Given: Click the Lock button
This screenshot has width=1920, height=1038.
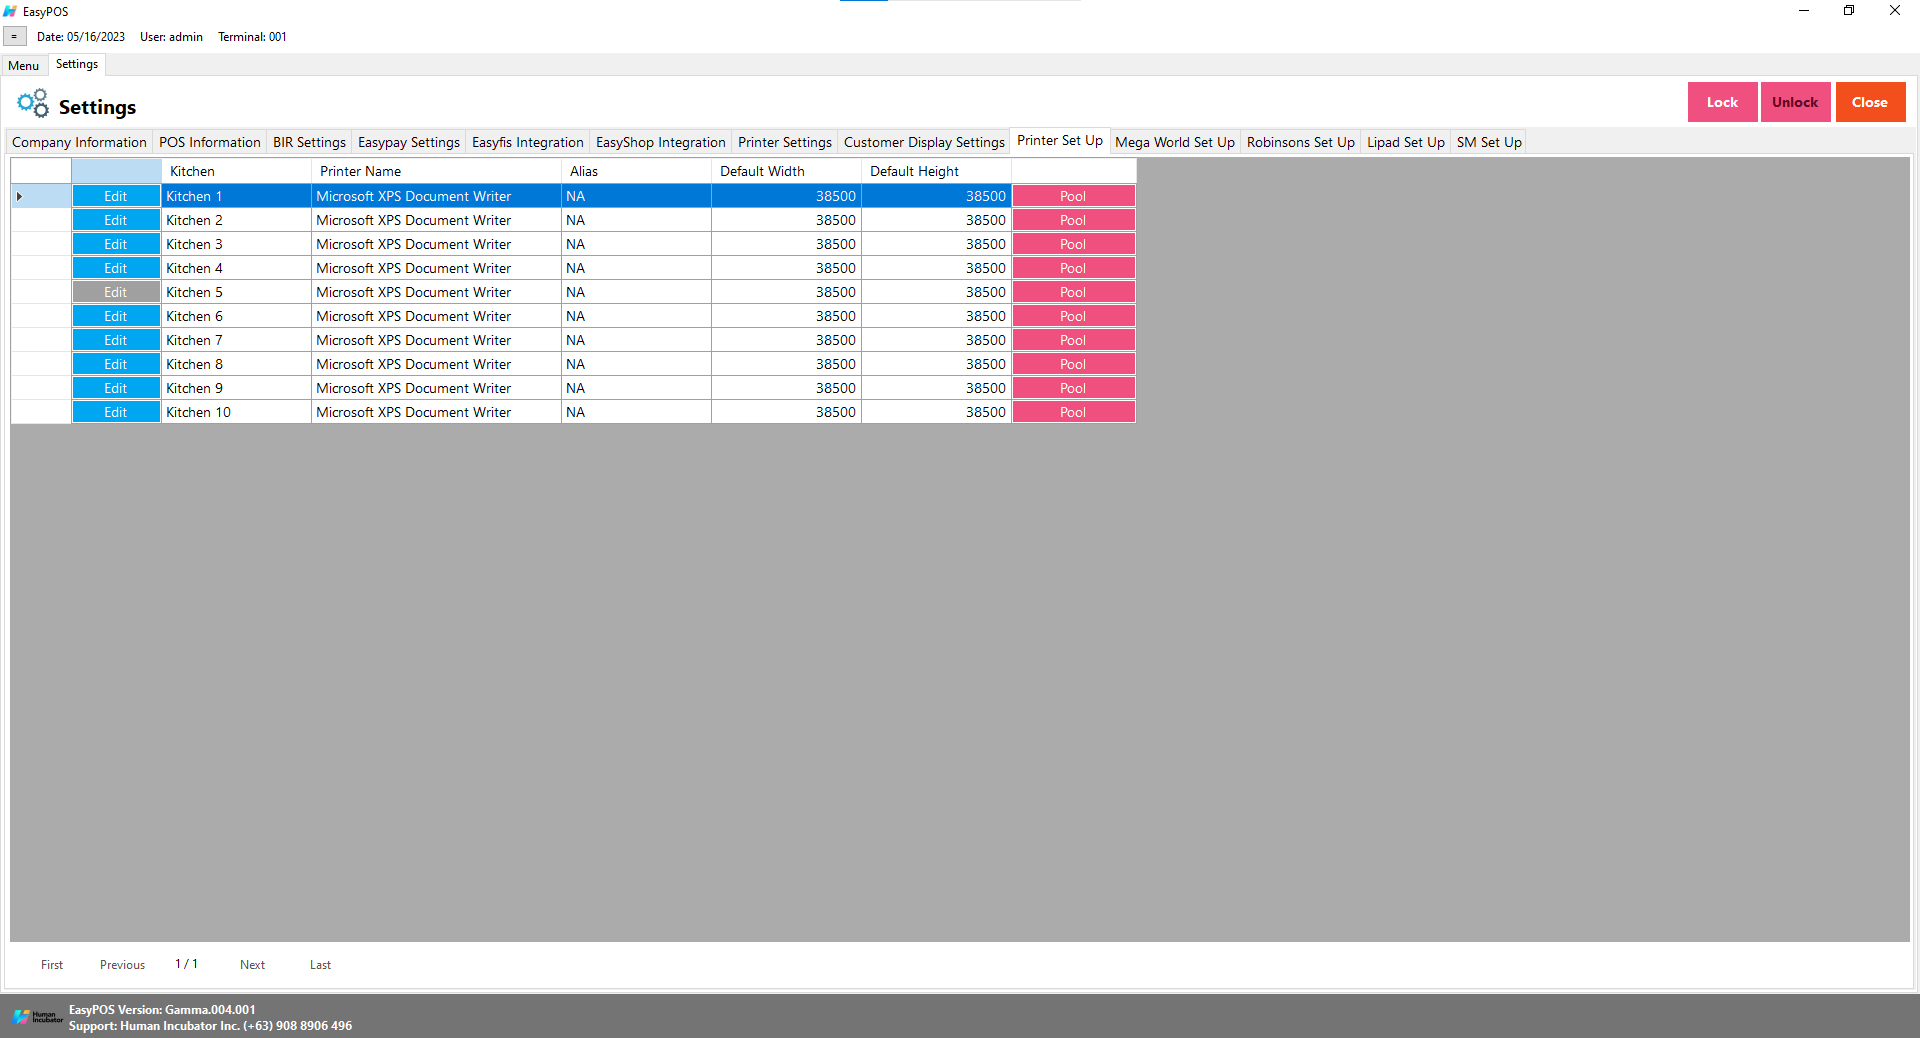Looking at the screenshot, I should (x=1722, y=102).
